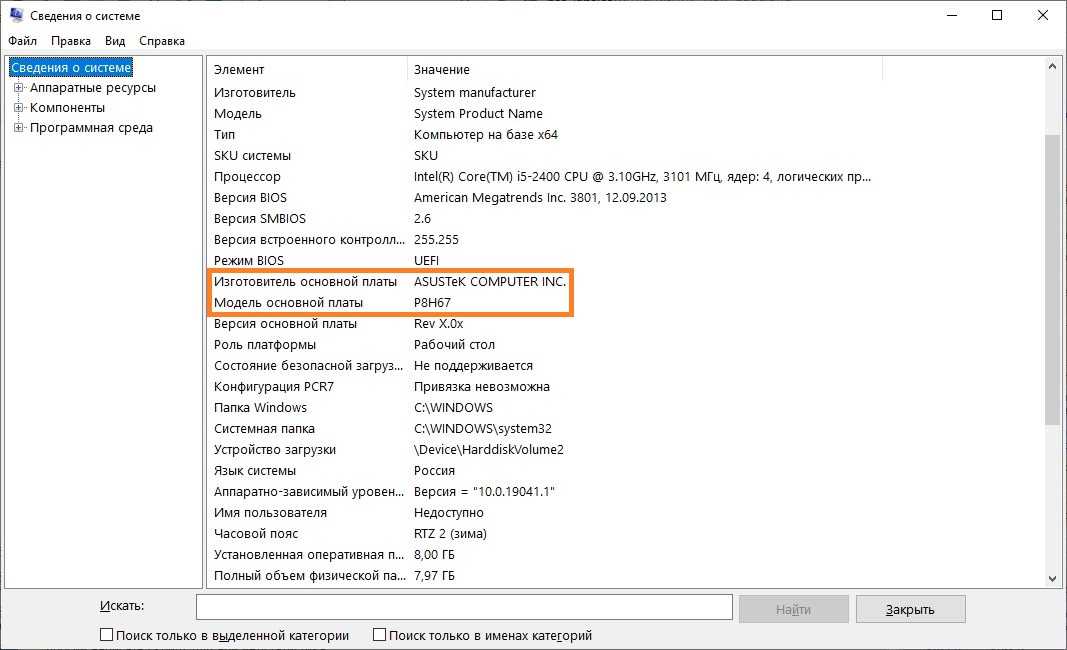Maximize the Сведения о системе window
Screen dimensions: 1067x650
click(x=997, y=15)
